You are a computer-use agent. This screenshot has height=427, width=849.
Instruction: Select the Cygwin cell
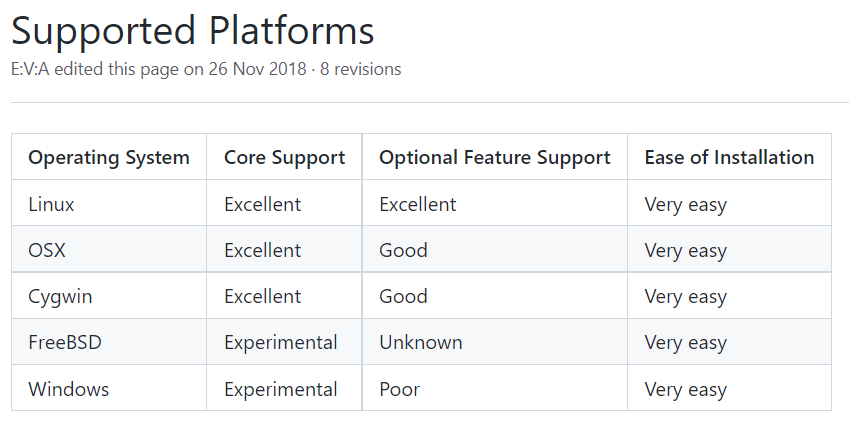(109, 296)
